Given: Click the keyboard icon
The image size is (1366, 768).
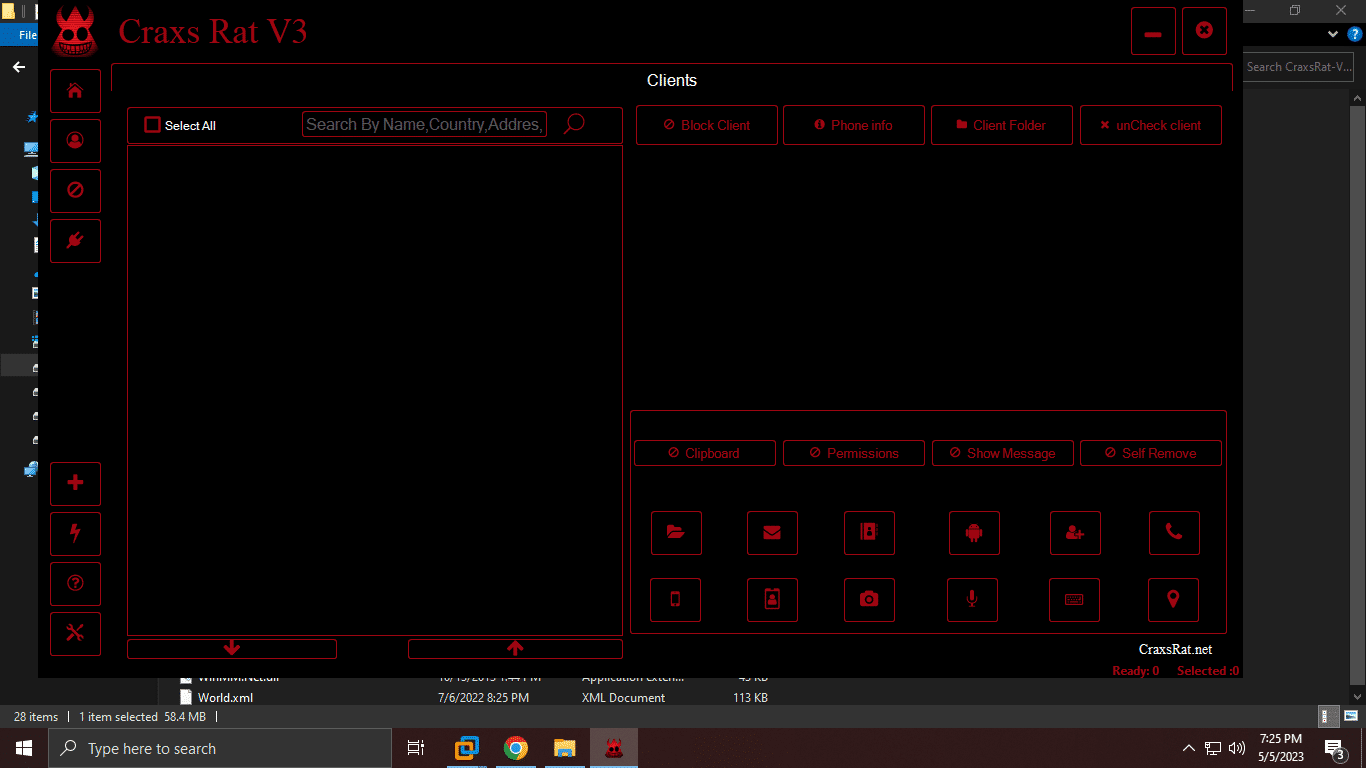Looking at the screenshot, I should (1074, 600).
